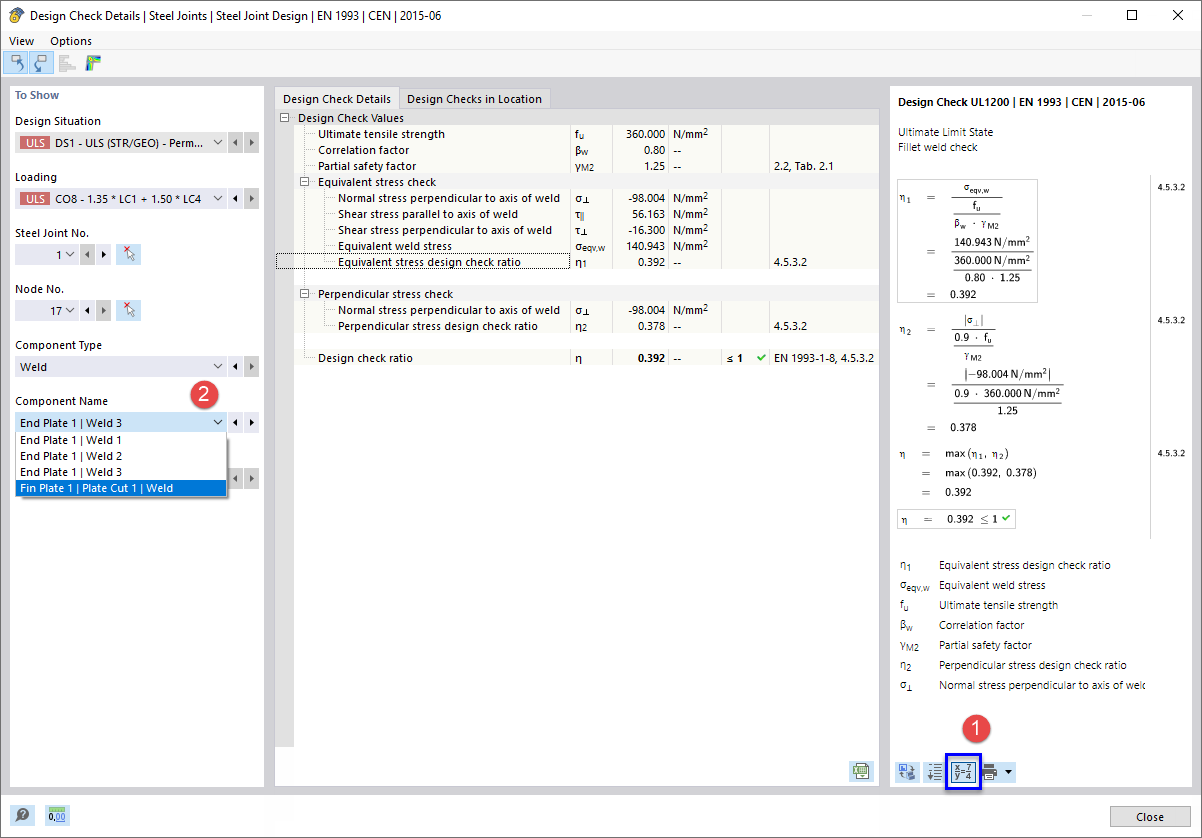The image size is (1202, 838).
Task: Click the 56.163 shear stress value
Action: 649,214
